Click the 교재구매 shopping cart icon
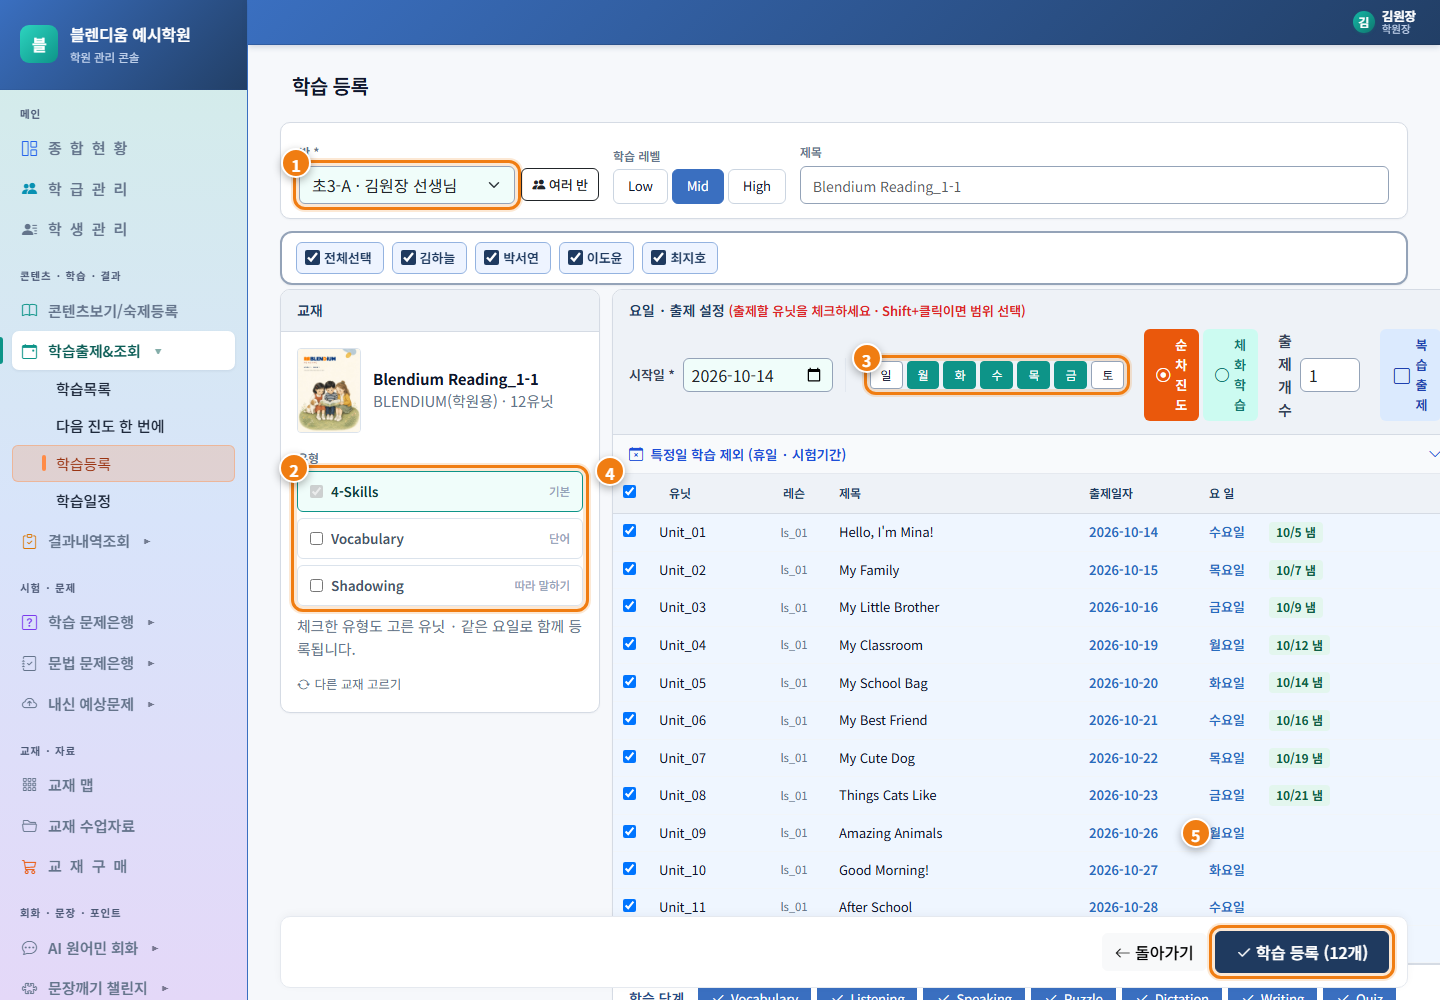1440x1000 pixels. 30,866
